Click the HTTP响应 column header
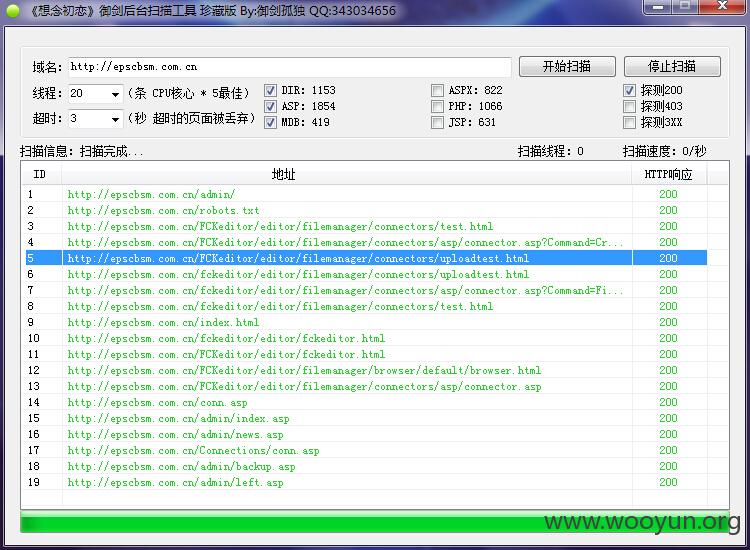 pyautogui.click(x=669, y=174)
